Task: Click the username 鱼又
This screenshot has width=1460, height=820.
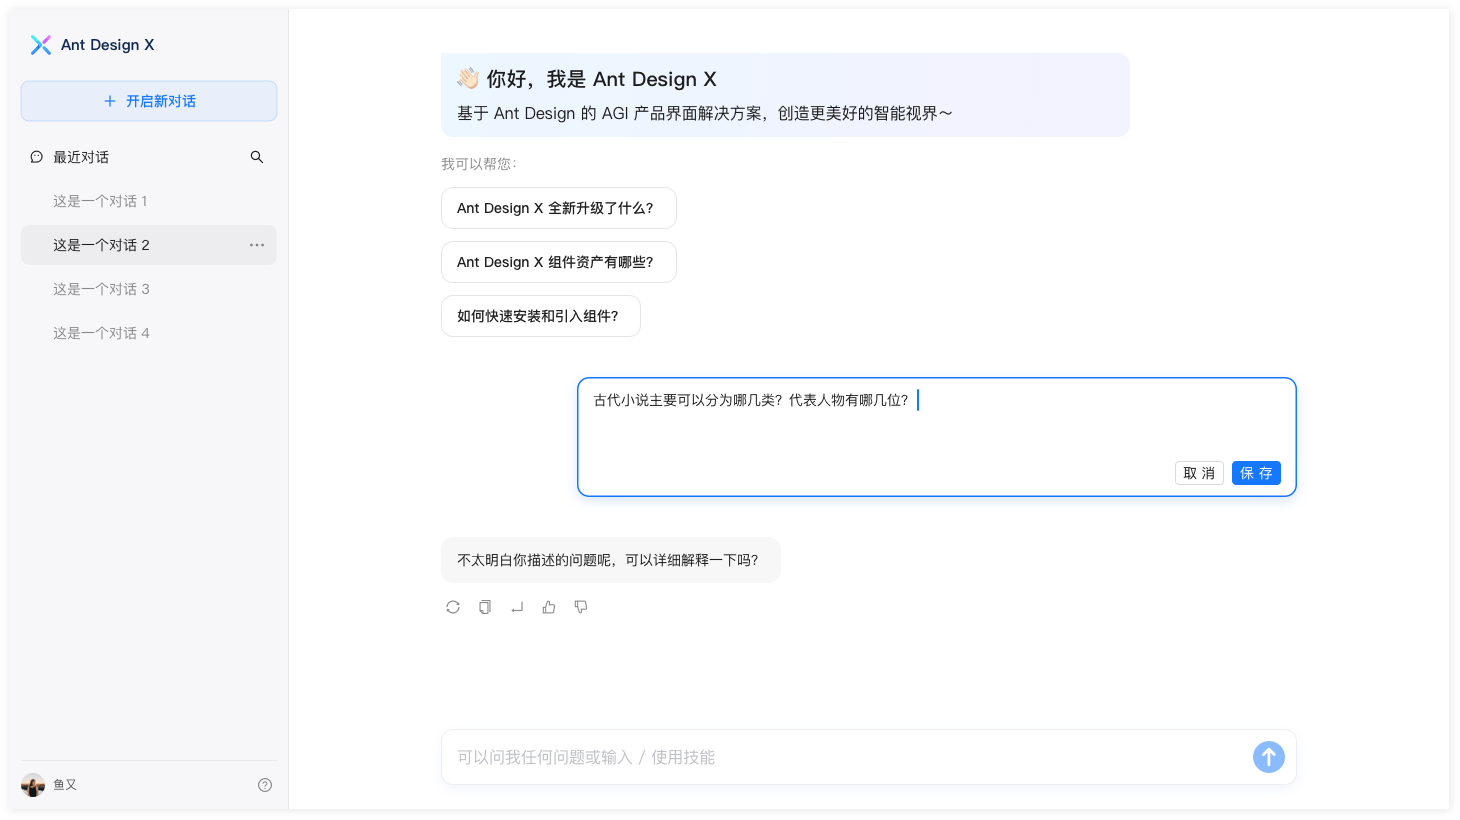Action: point(65,785)
